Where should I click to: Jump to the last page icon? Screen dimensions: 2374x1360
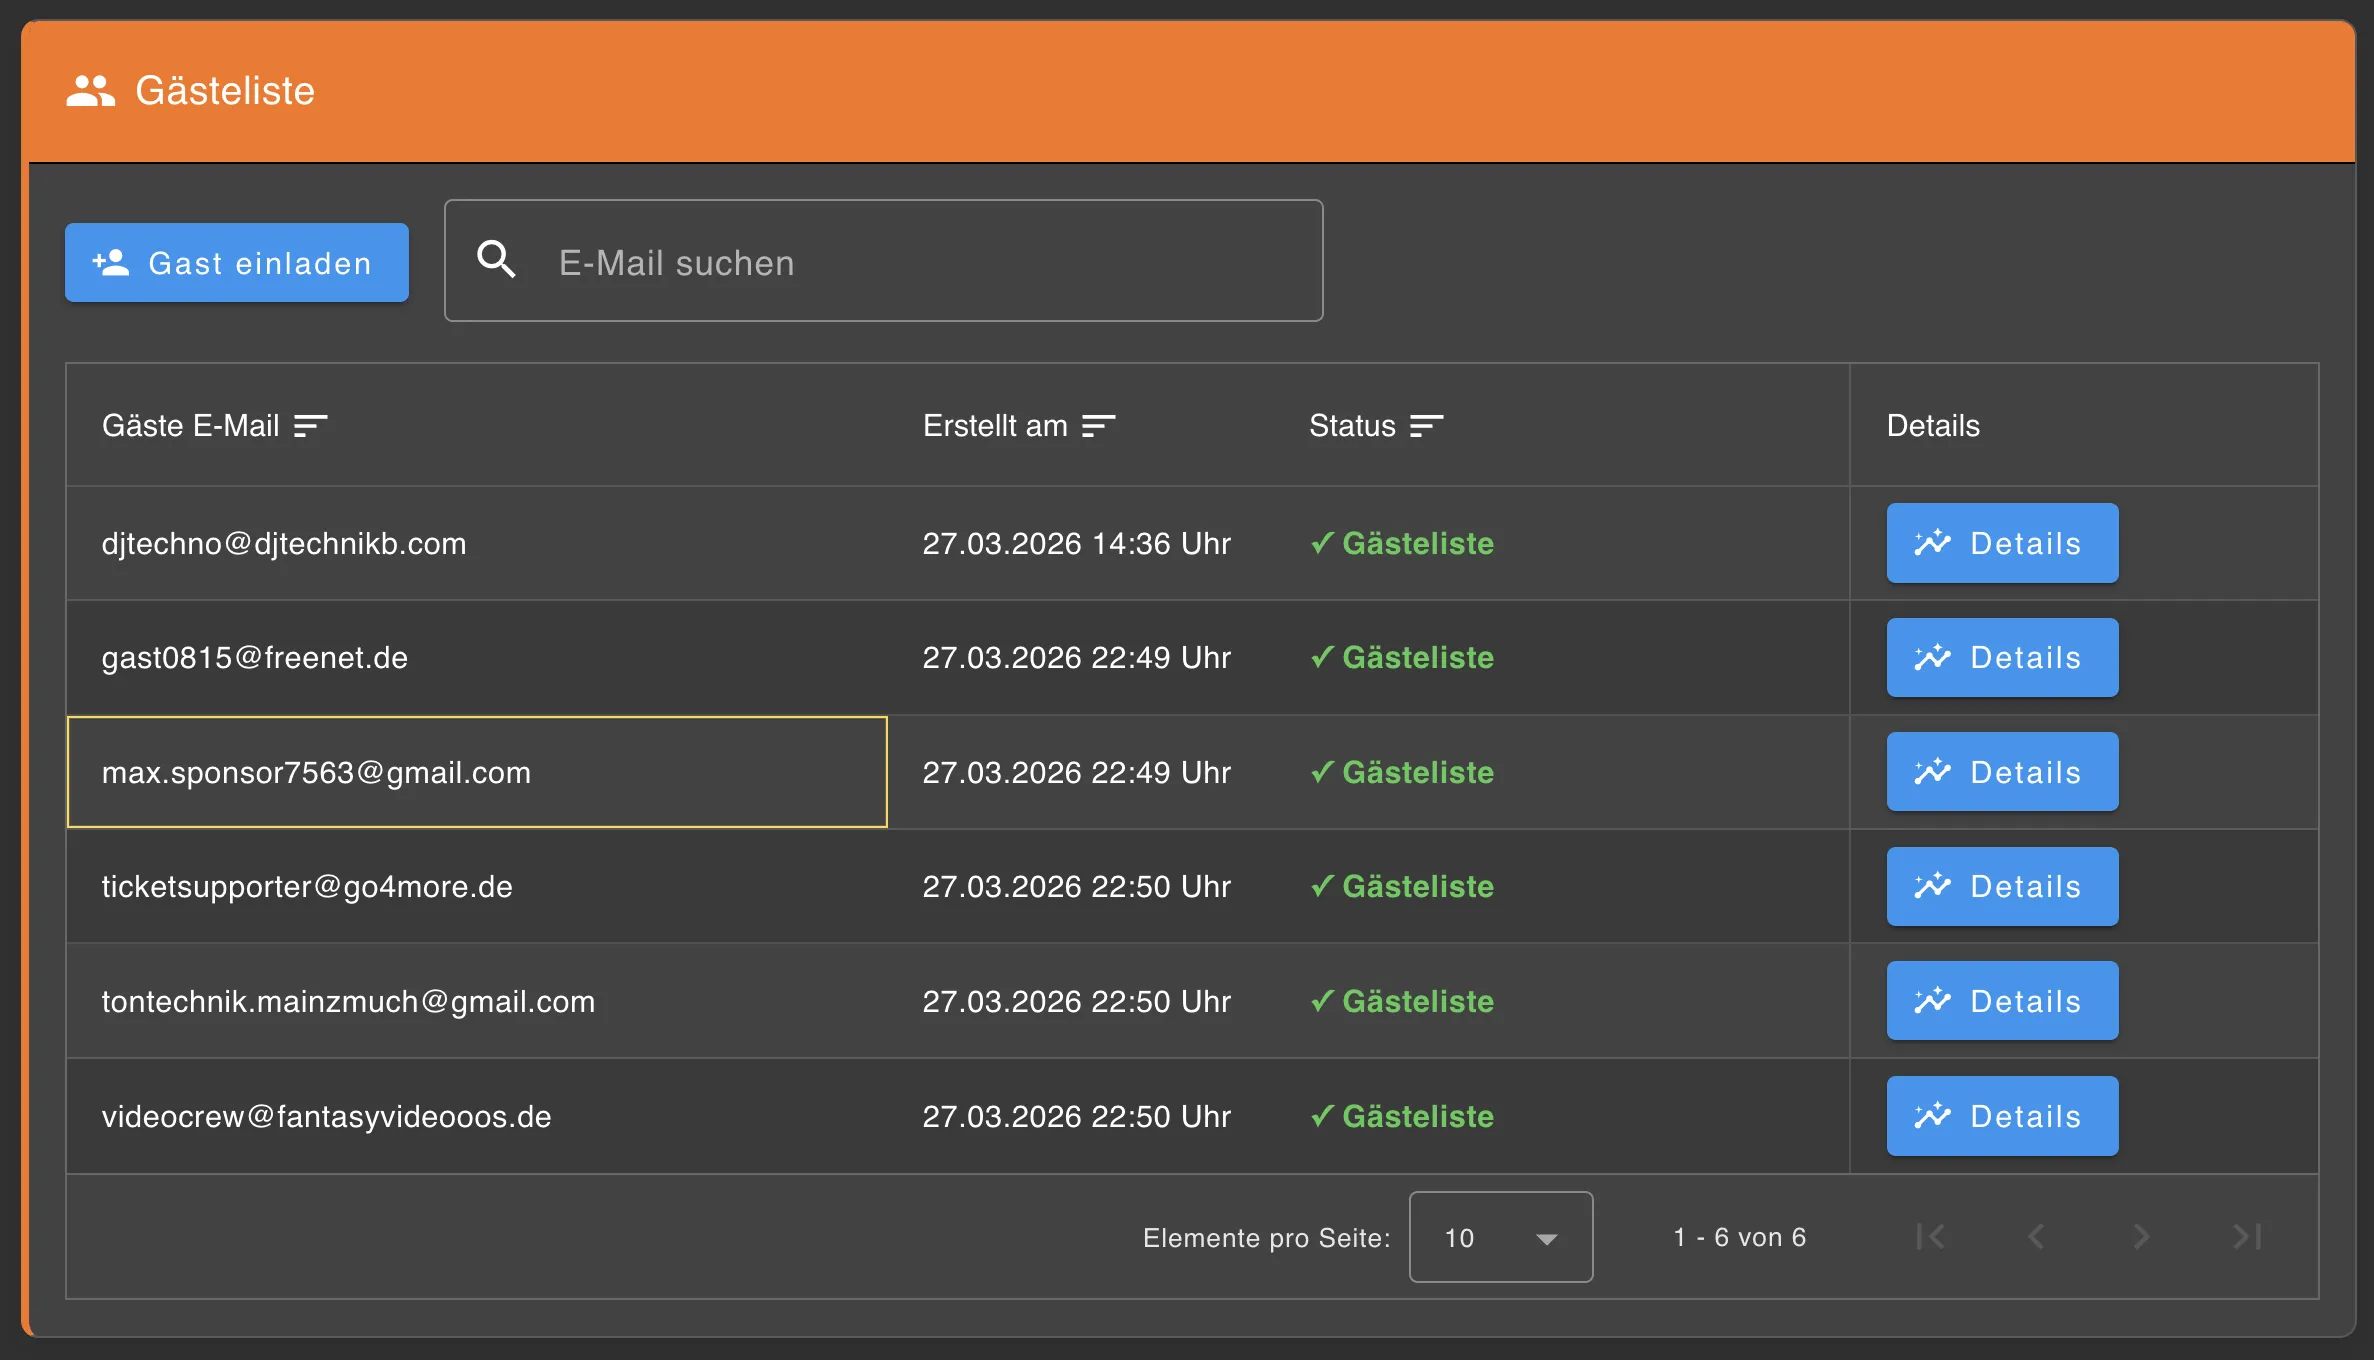[x=2246, y=1237]
